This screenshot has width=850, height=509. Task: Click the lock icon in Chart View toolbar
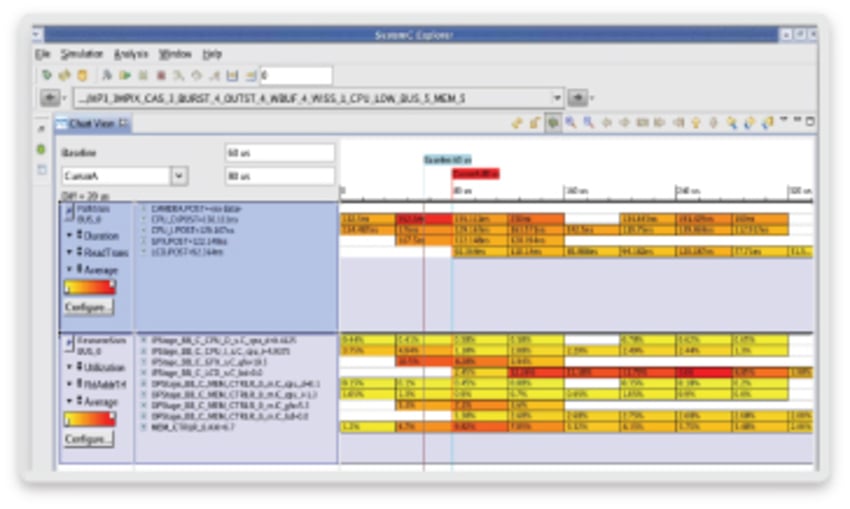[x=535, y=122]
